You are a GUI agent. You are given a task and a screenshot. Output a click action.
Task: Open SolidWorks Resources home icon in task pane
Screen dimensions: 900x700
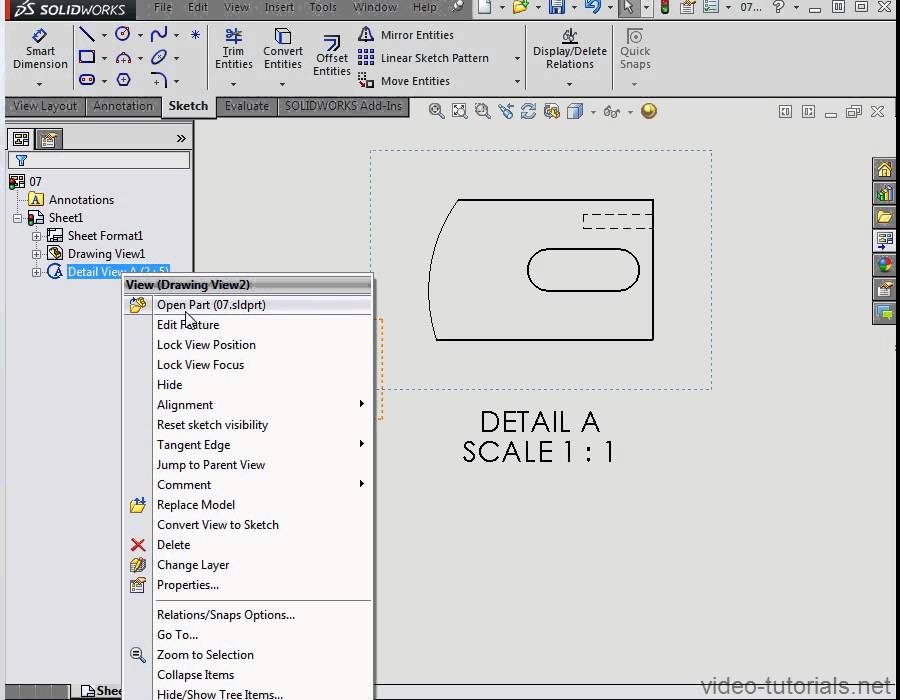click(884, 169)
